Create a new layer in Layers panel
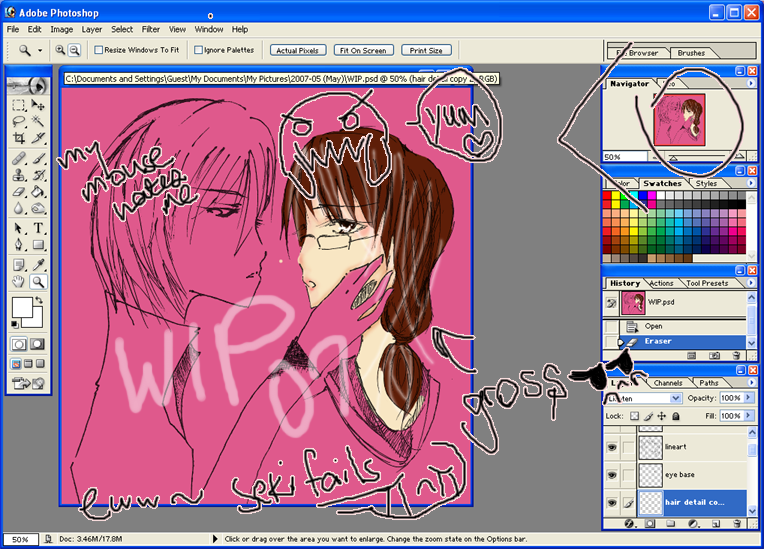764x549 pixels. [716, 524]
